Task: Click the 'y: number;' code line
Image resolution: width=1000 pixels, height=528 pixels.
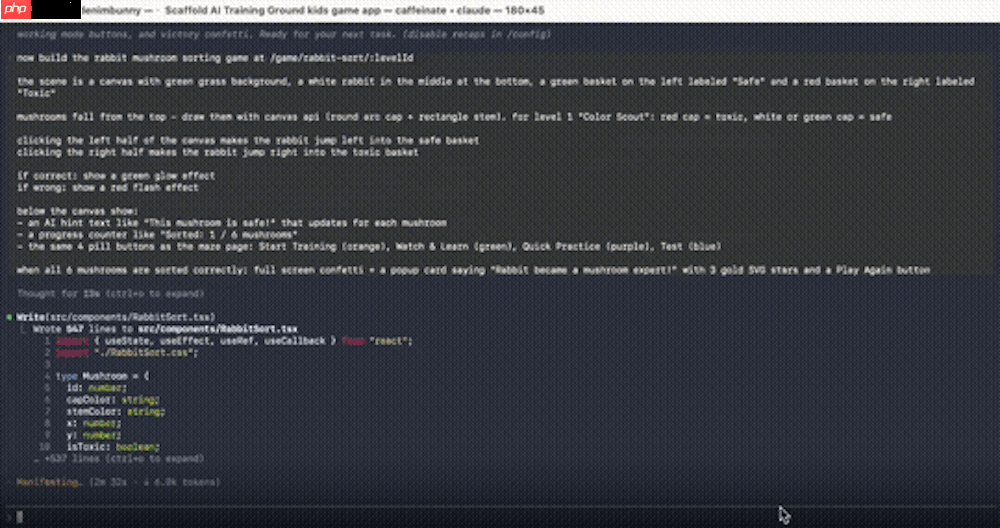Action: pos(94,435)
